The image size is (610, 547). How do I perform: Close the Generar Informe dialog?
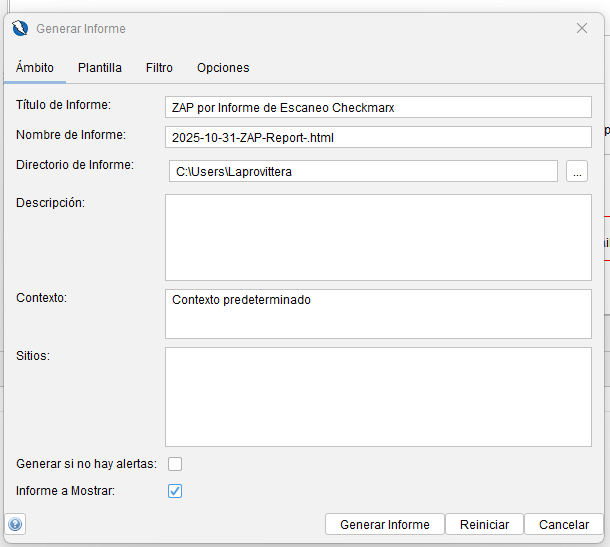[x=582, y=28]
